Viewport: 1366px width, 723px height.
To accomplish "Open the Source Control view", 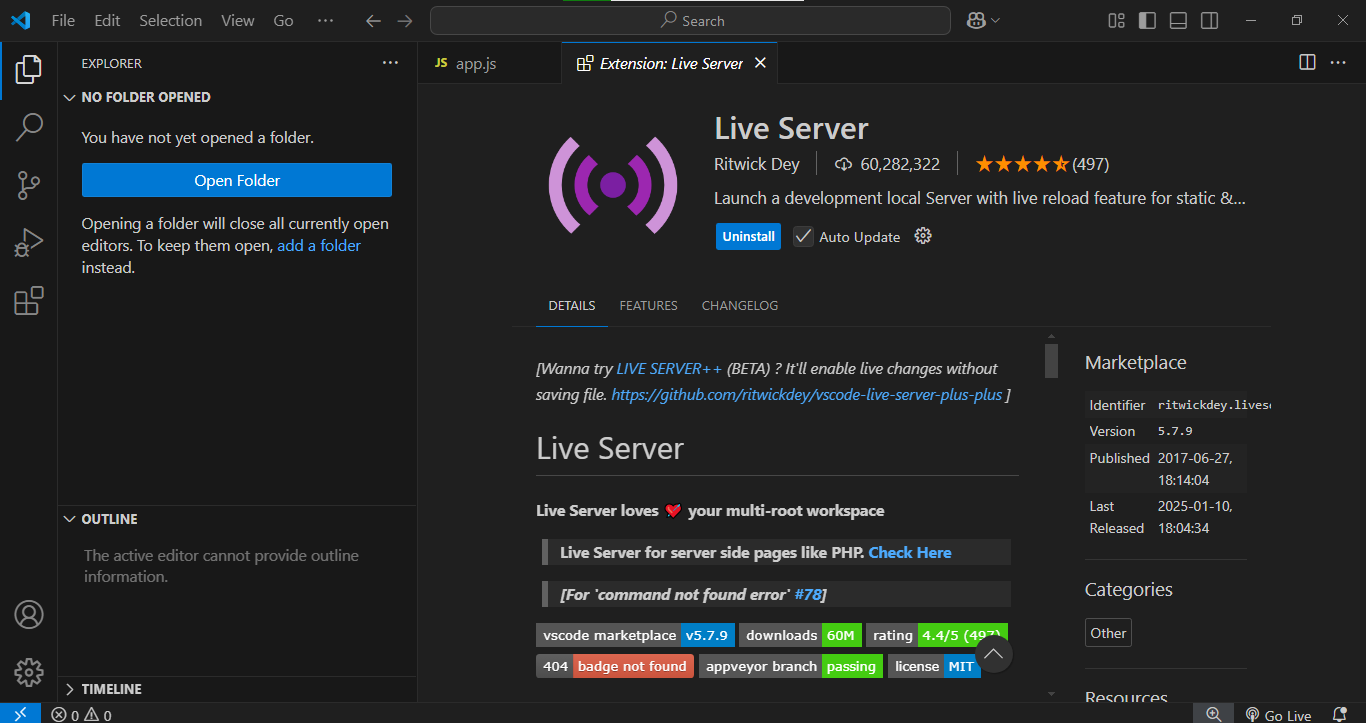I will click(29, 185).
